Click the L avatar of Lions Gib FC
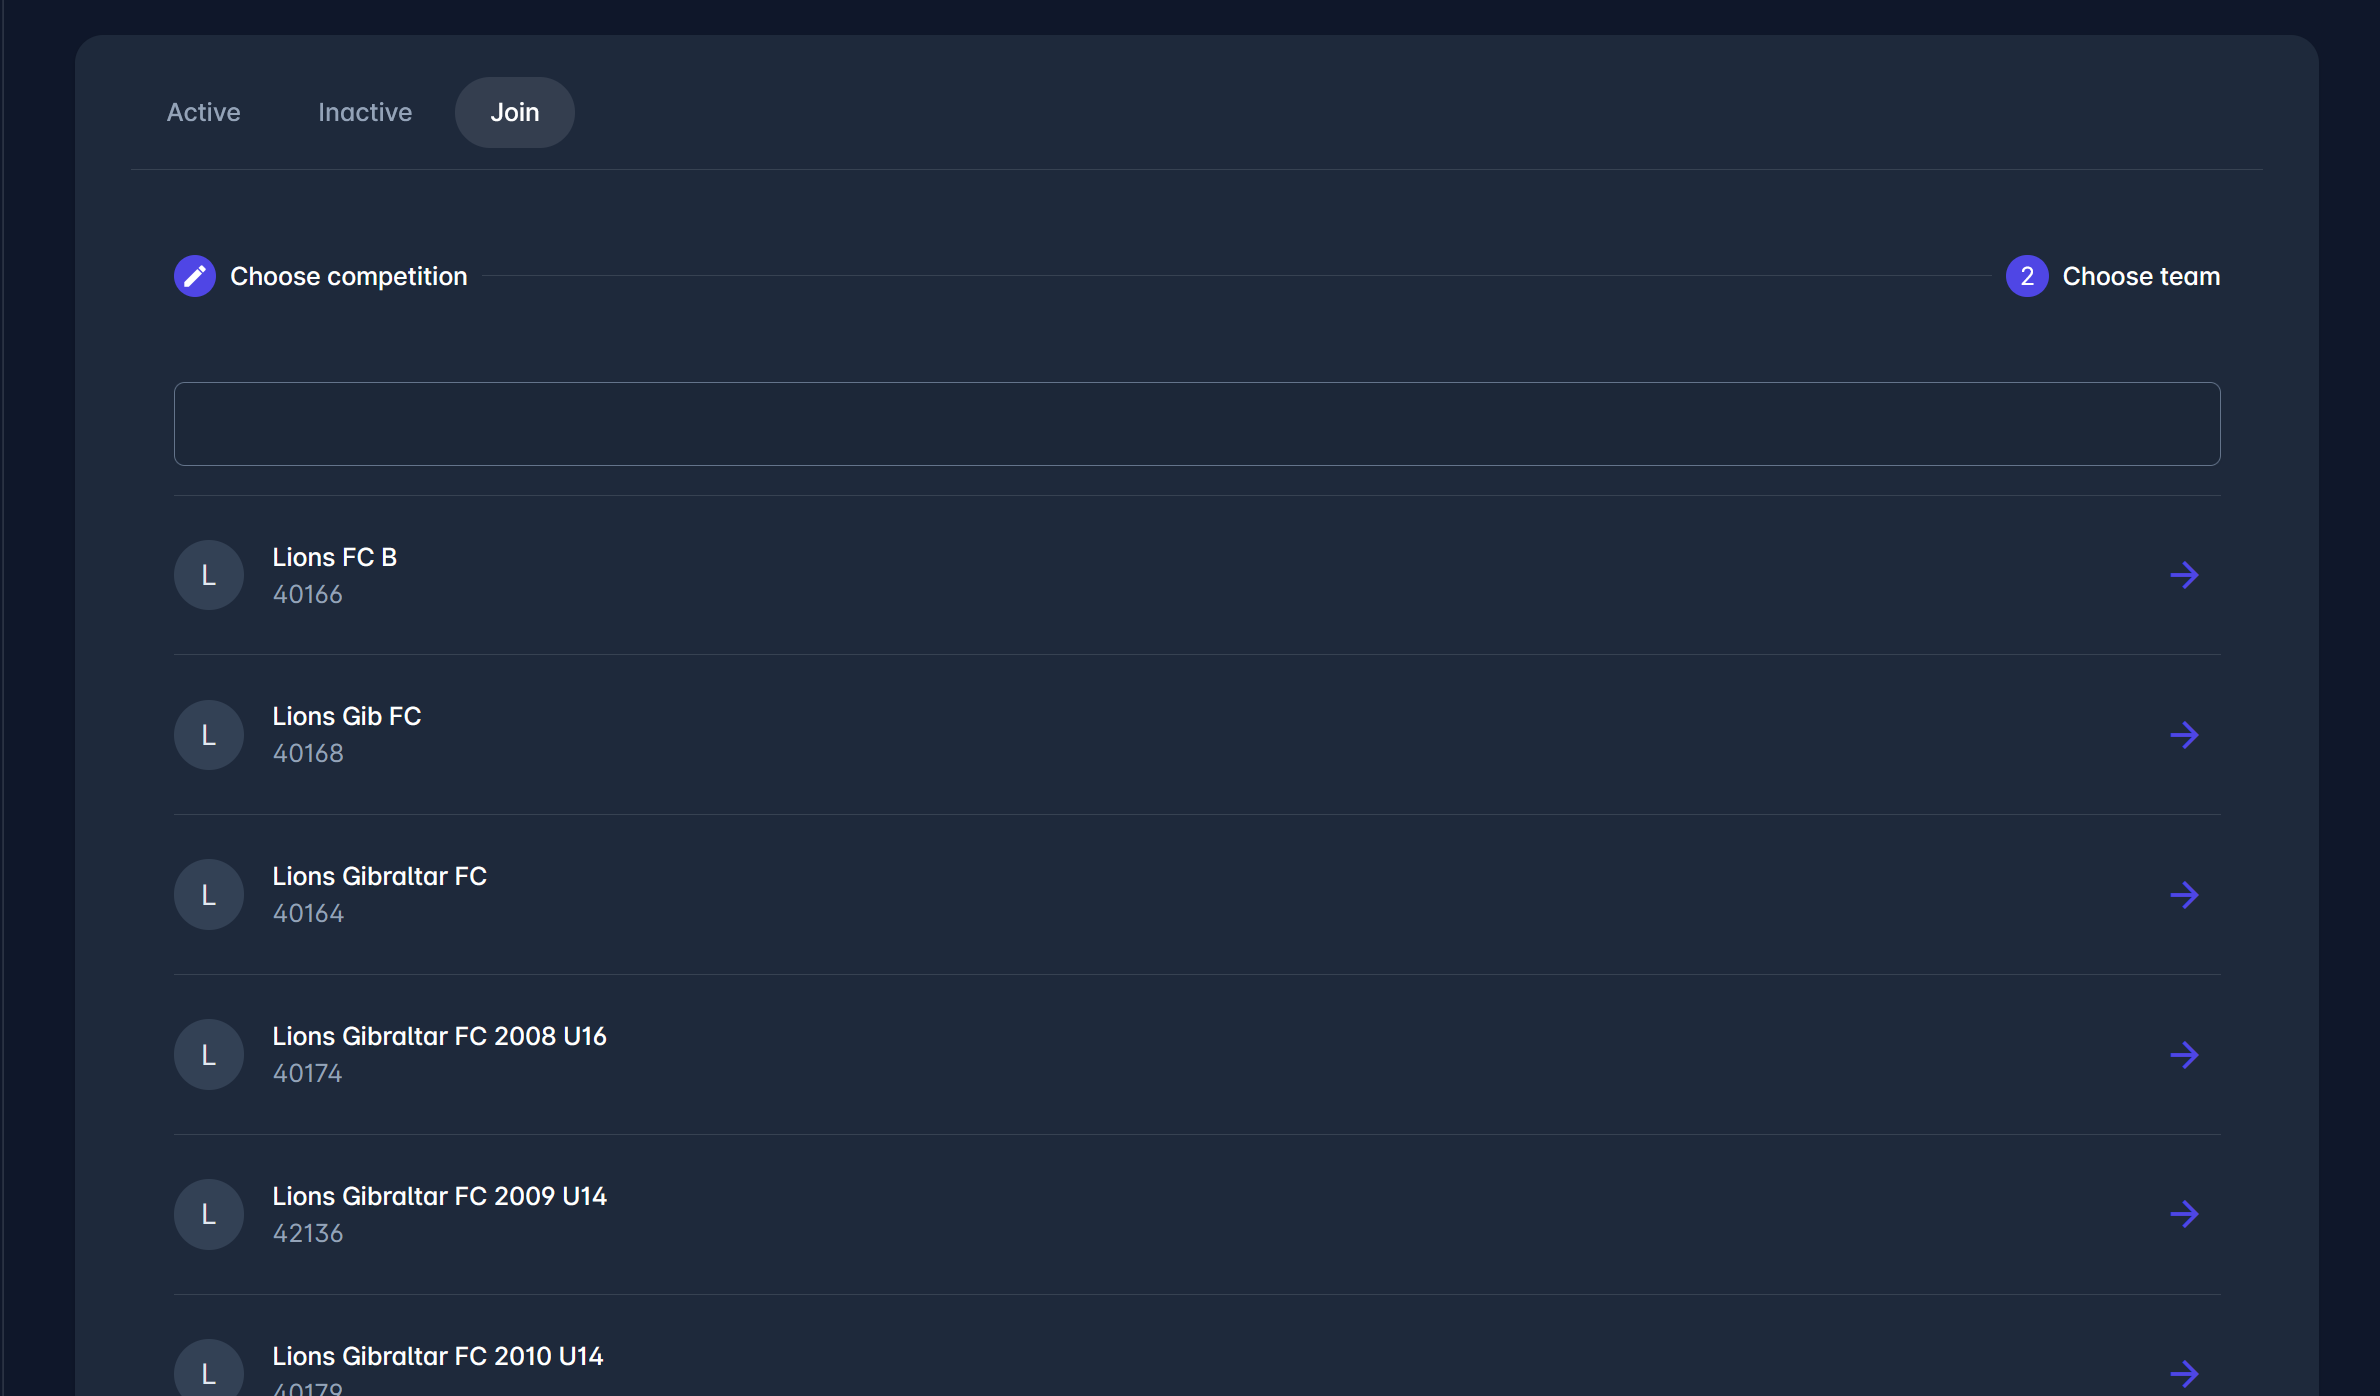This screenshot has width=2380, height=1396. pos(209,735)
